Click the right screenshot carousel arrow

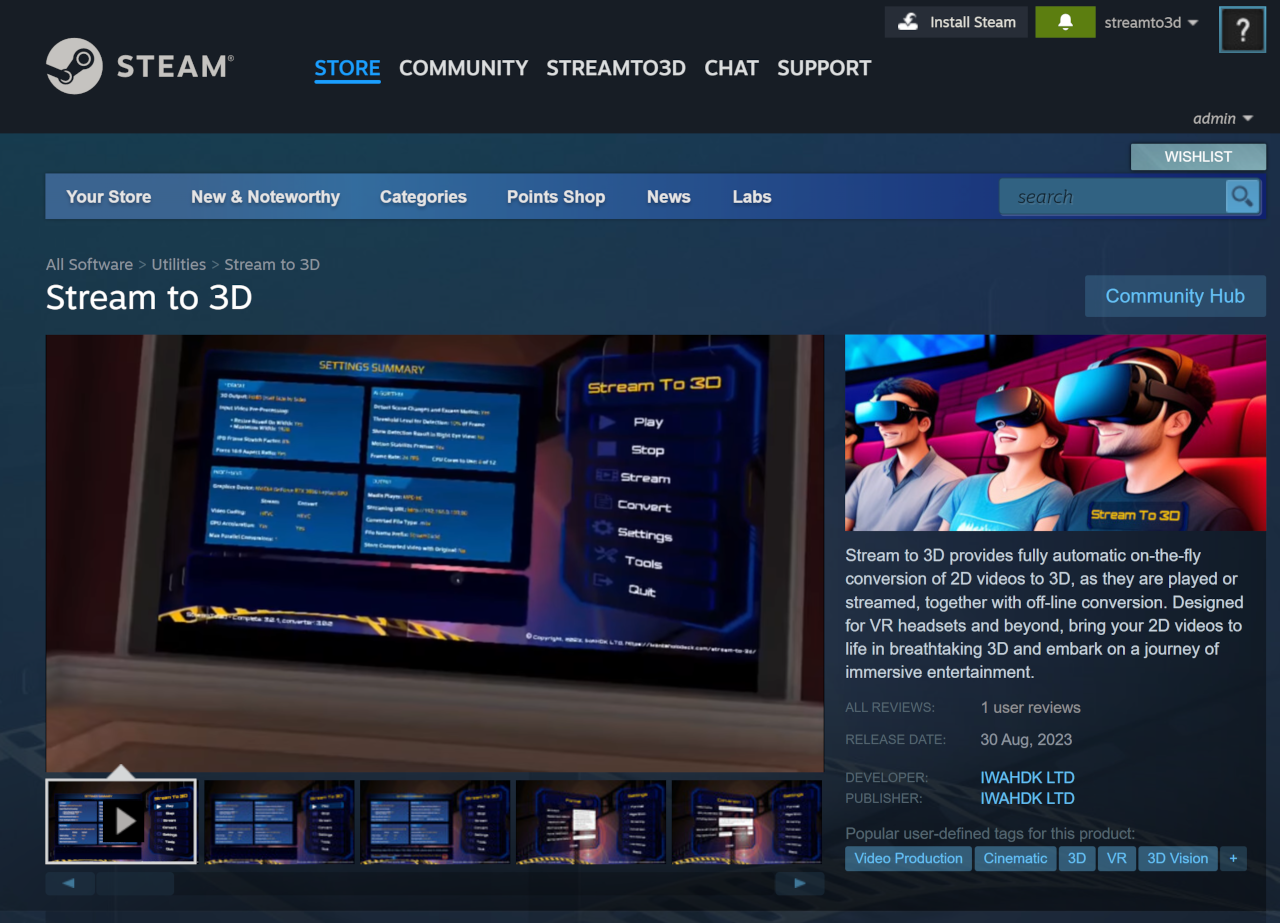797,883
